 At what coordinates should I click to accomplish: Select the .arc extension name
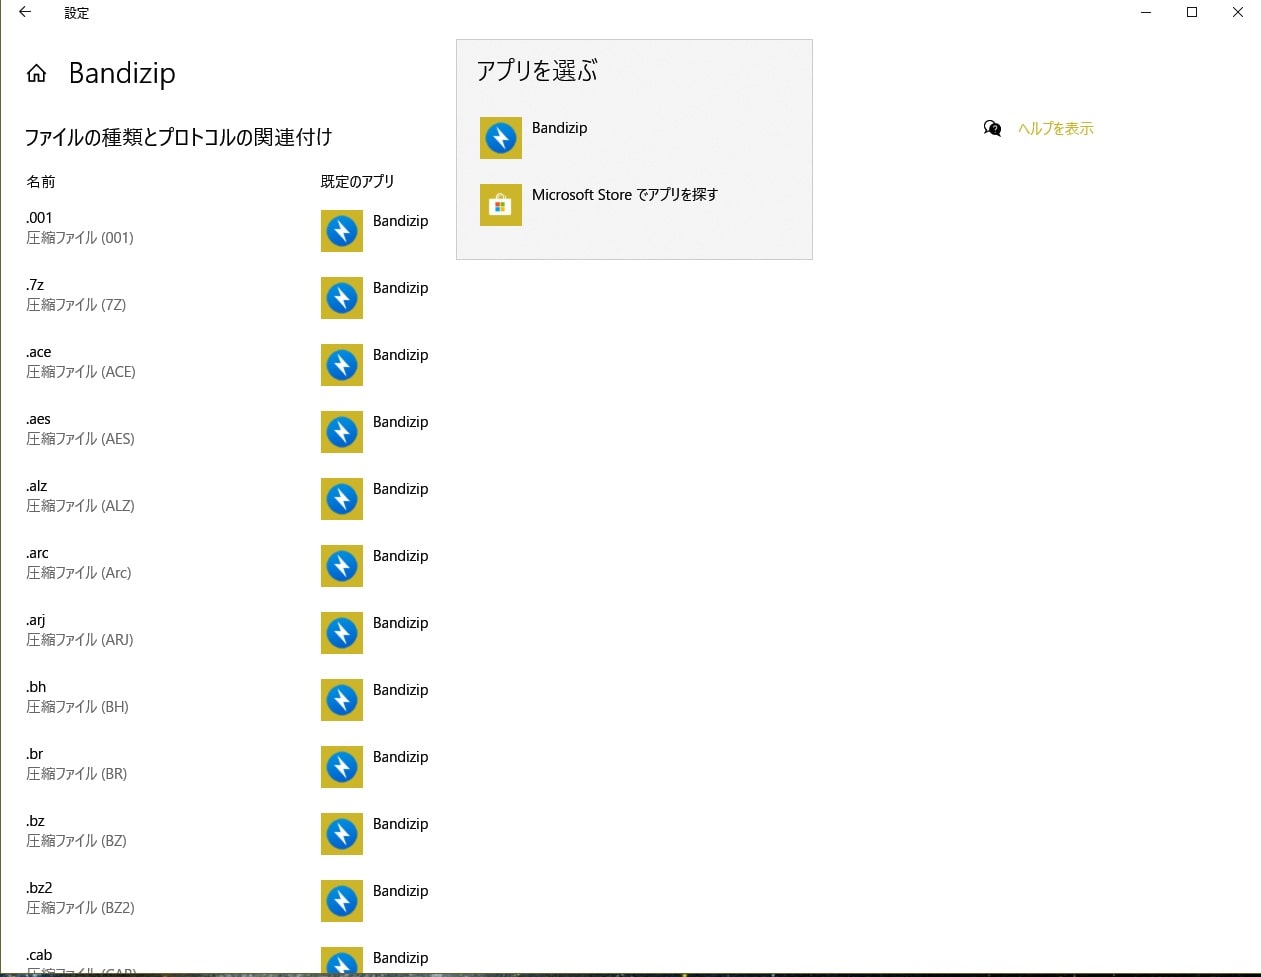(37, 553)
